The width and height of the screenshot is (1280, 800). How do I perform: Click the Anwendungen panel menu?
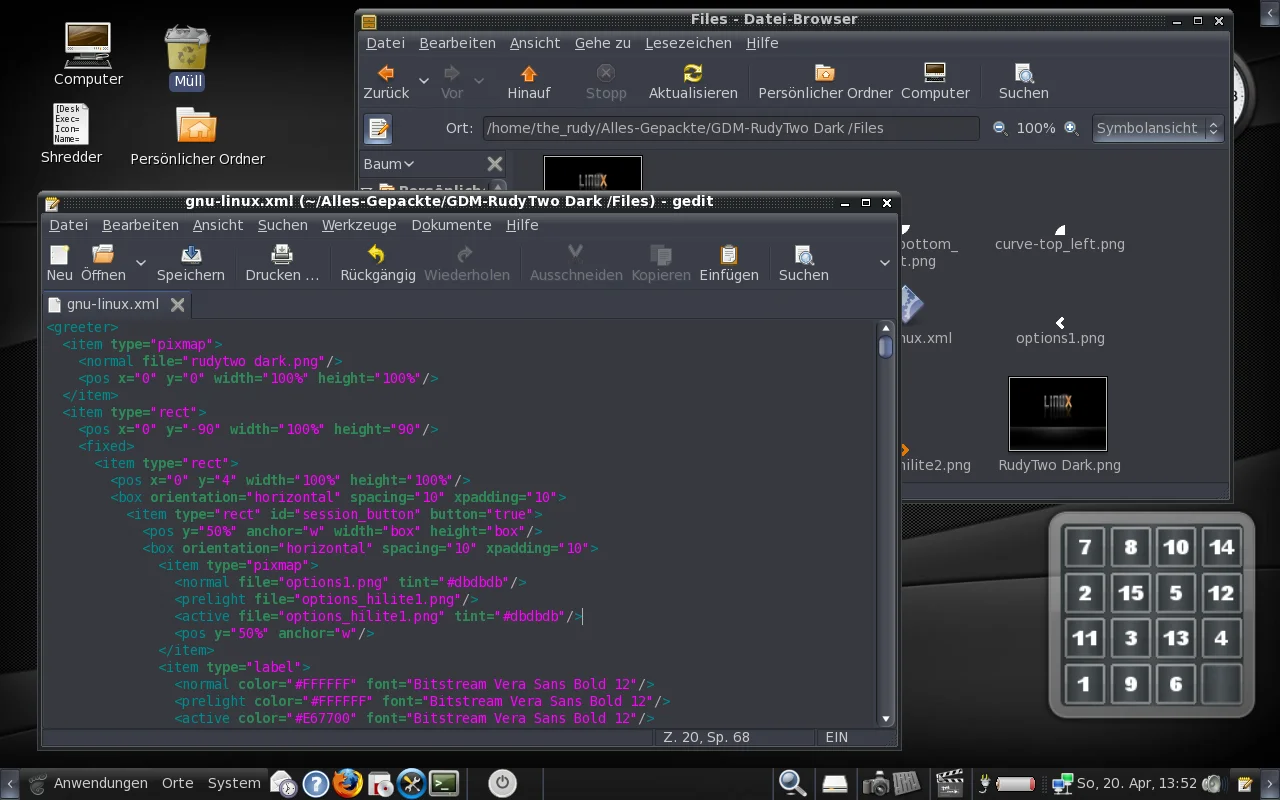click(x=100, y=783)
